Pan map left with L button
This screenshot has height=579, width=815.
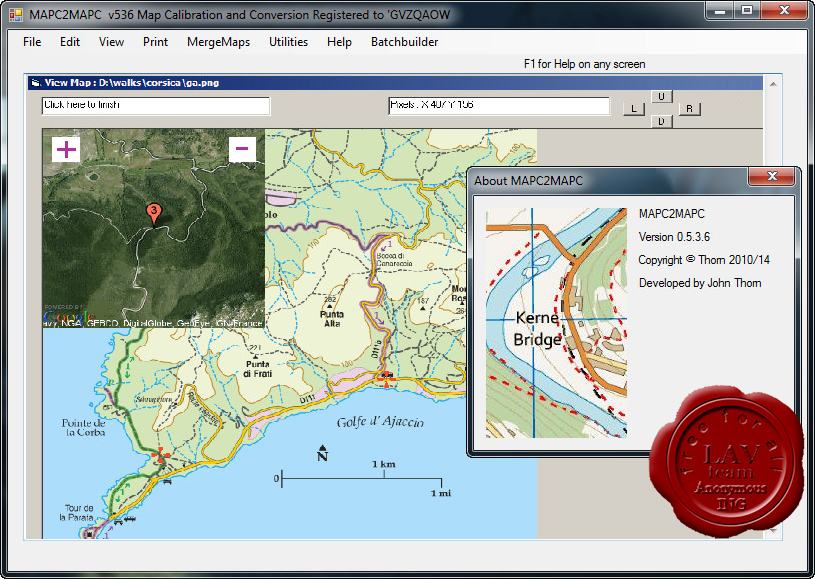coord(634,109)
